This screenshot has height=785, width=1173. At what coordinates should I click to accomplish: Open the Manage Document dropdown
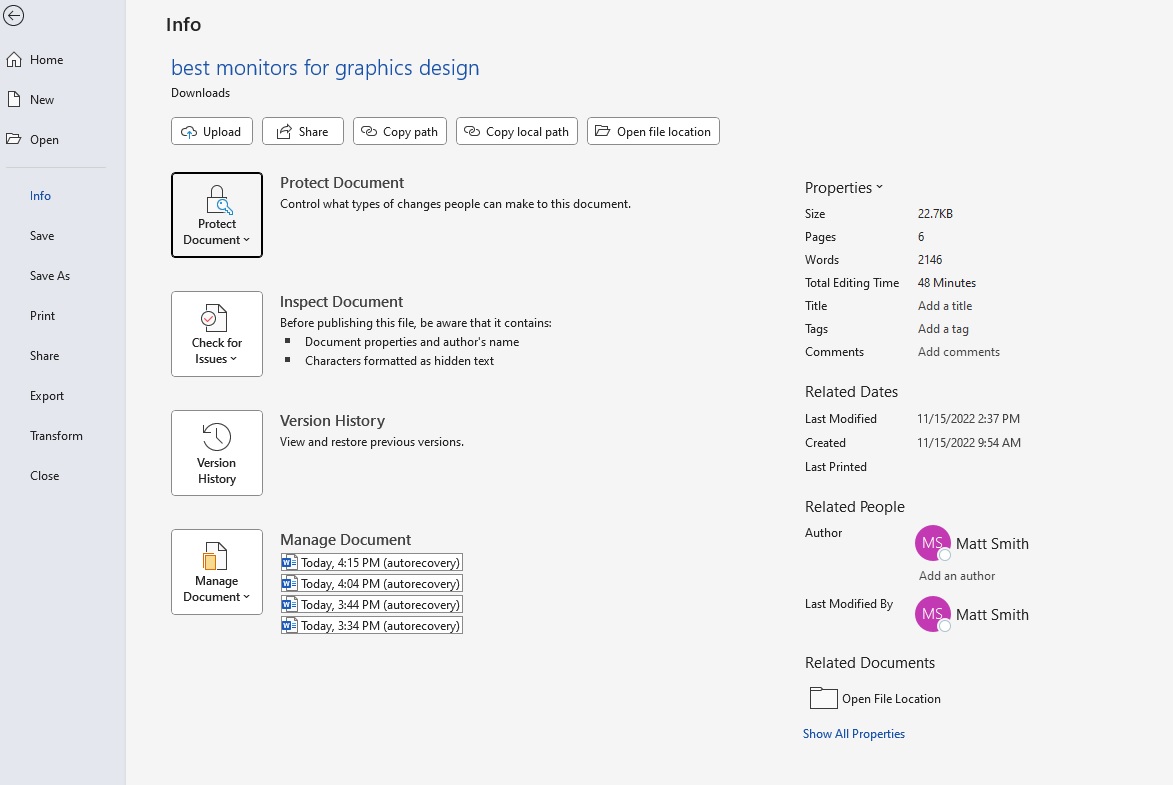[x=217, y=572]
